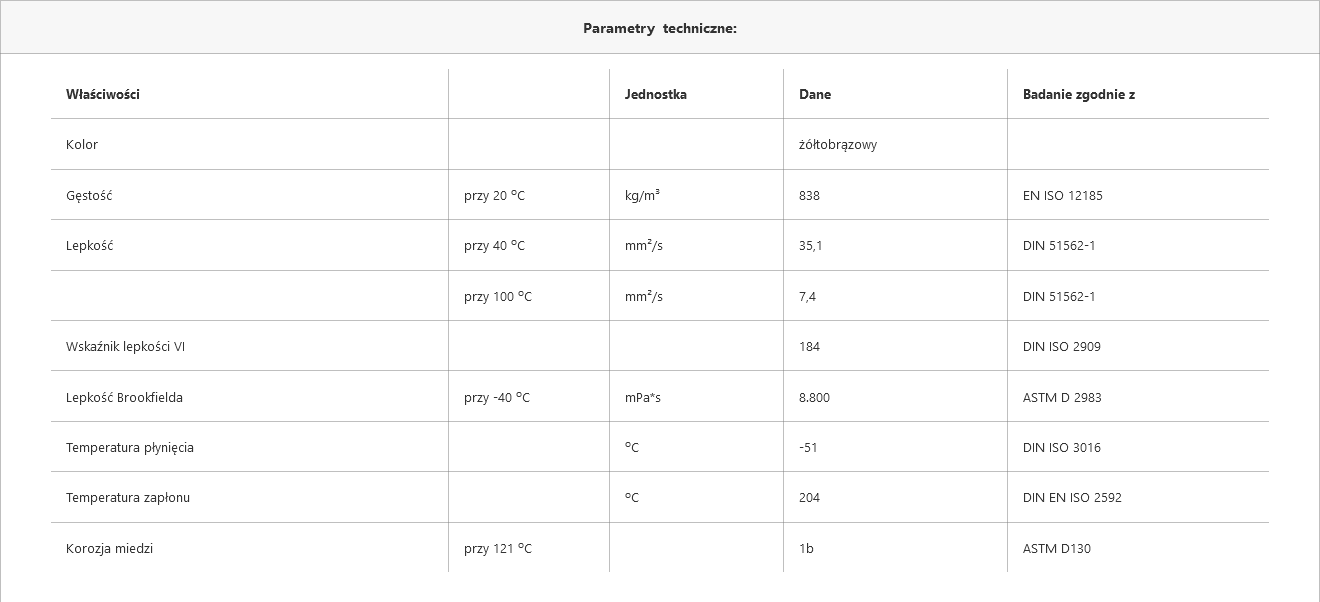
Task: Click the 'Jednostka' column header
Action: point(656,94)
